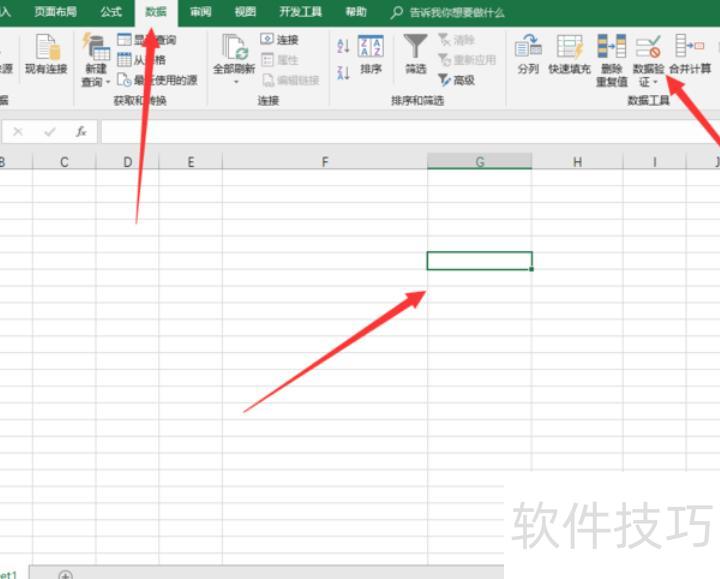Select column C header
Screen dimensions: 720x579
pyautogui.click(x=64, y=162)
